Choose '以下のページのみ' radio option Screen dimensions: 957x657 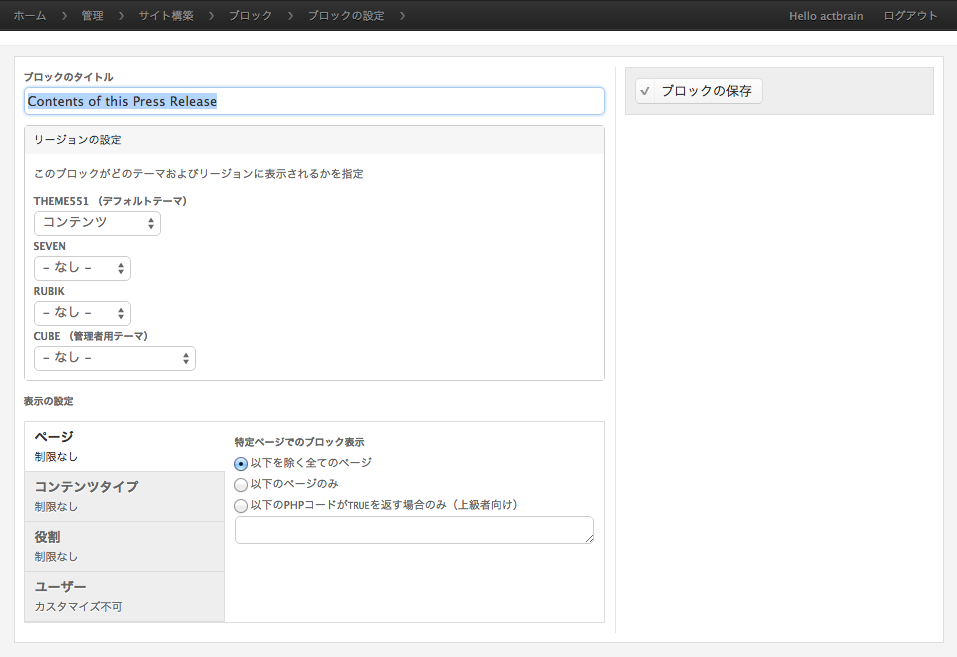[x=240, y=484]
